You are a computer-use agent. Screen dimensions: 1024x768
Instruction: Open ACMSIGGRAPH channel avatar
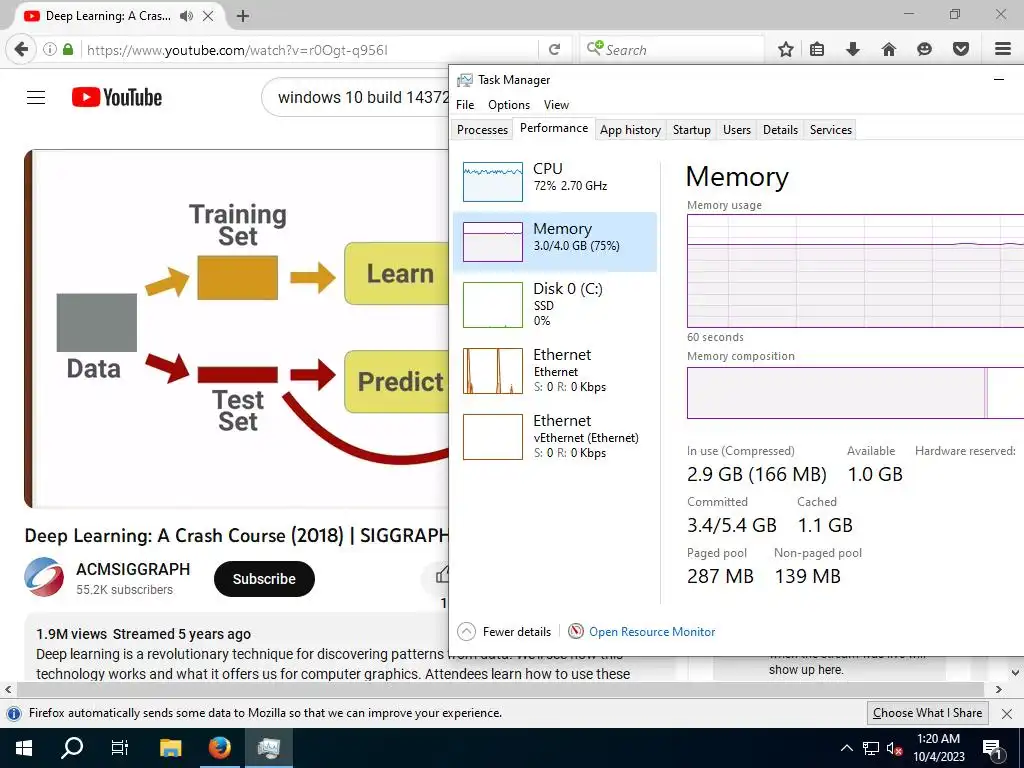pyautogui.click(x=44, y=577)
